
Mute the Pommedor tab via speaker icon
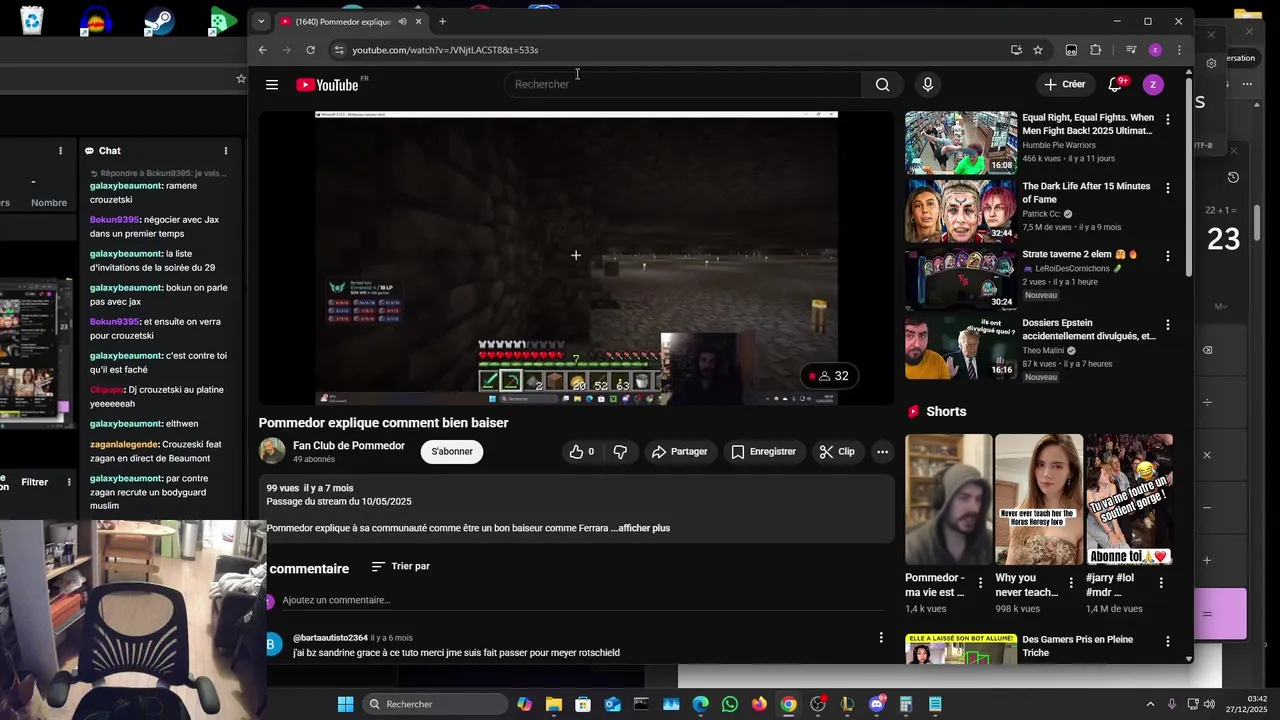[x=402, y=22]
